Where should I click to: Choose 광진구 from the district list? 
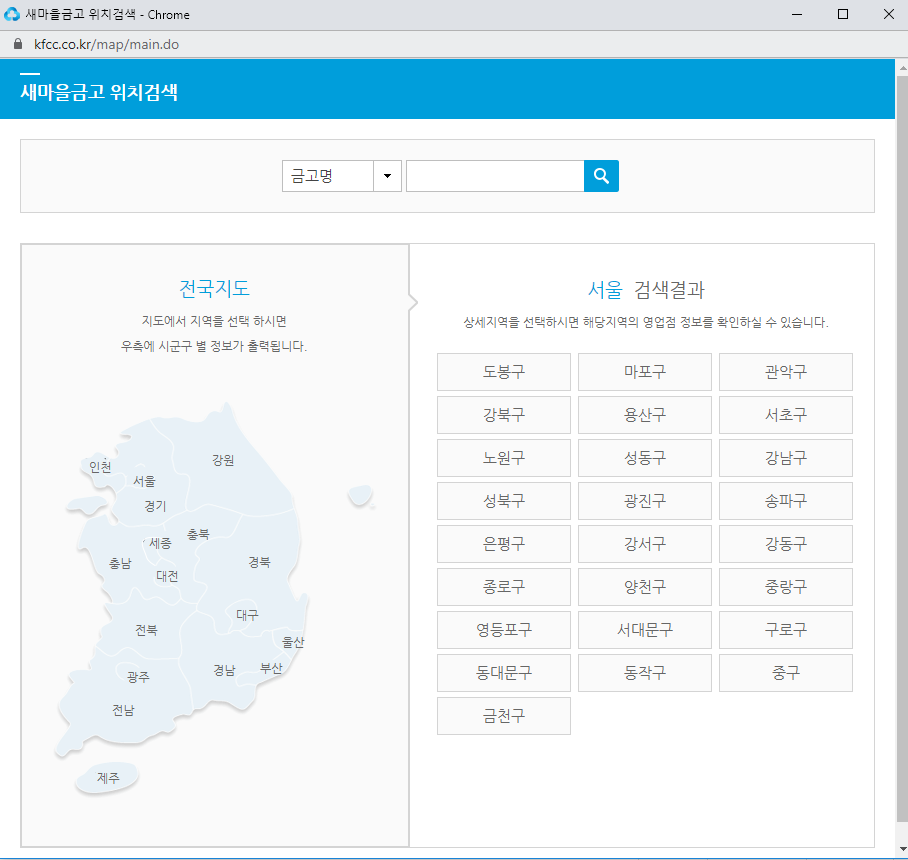pos(645,501)
